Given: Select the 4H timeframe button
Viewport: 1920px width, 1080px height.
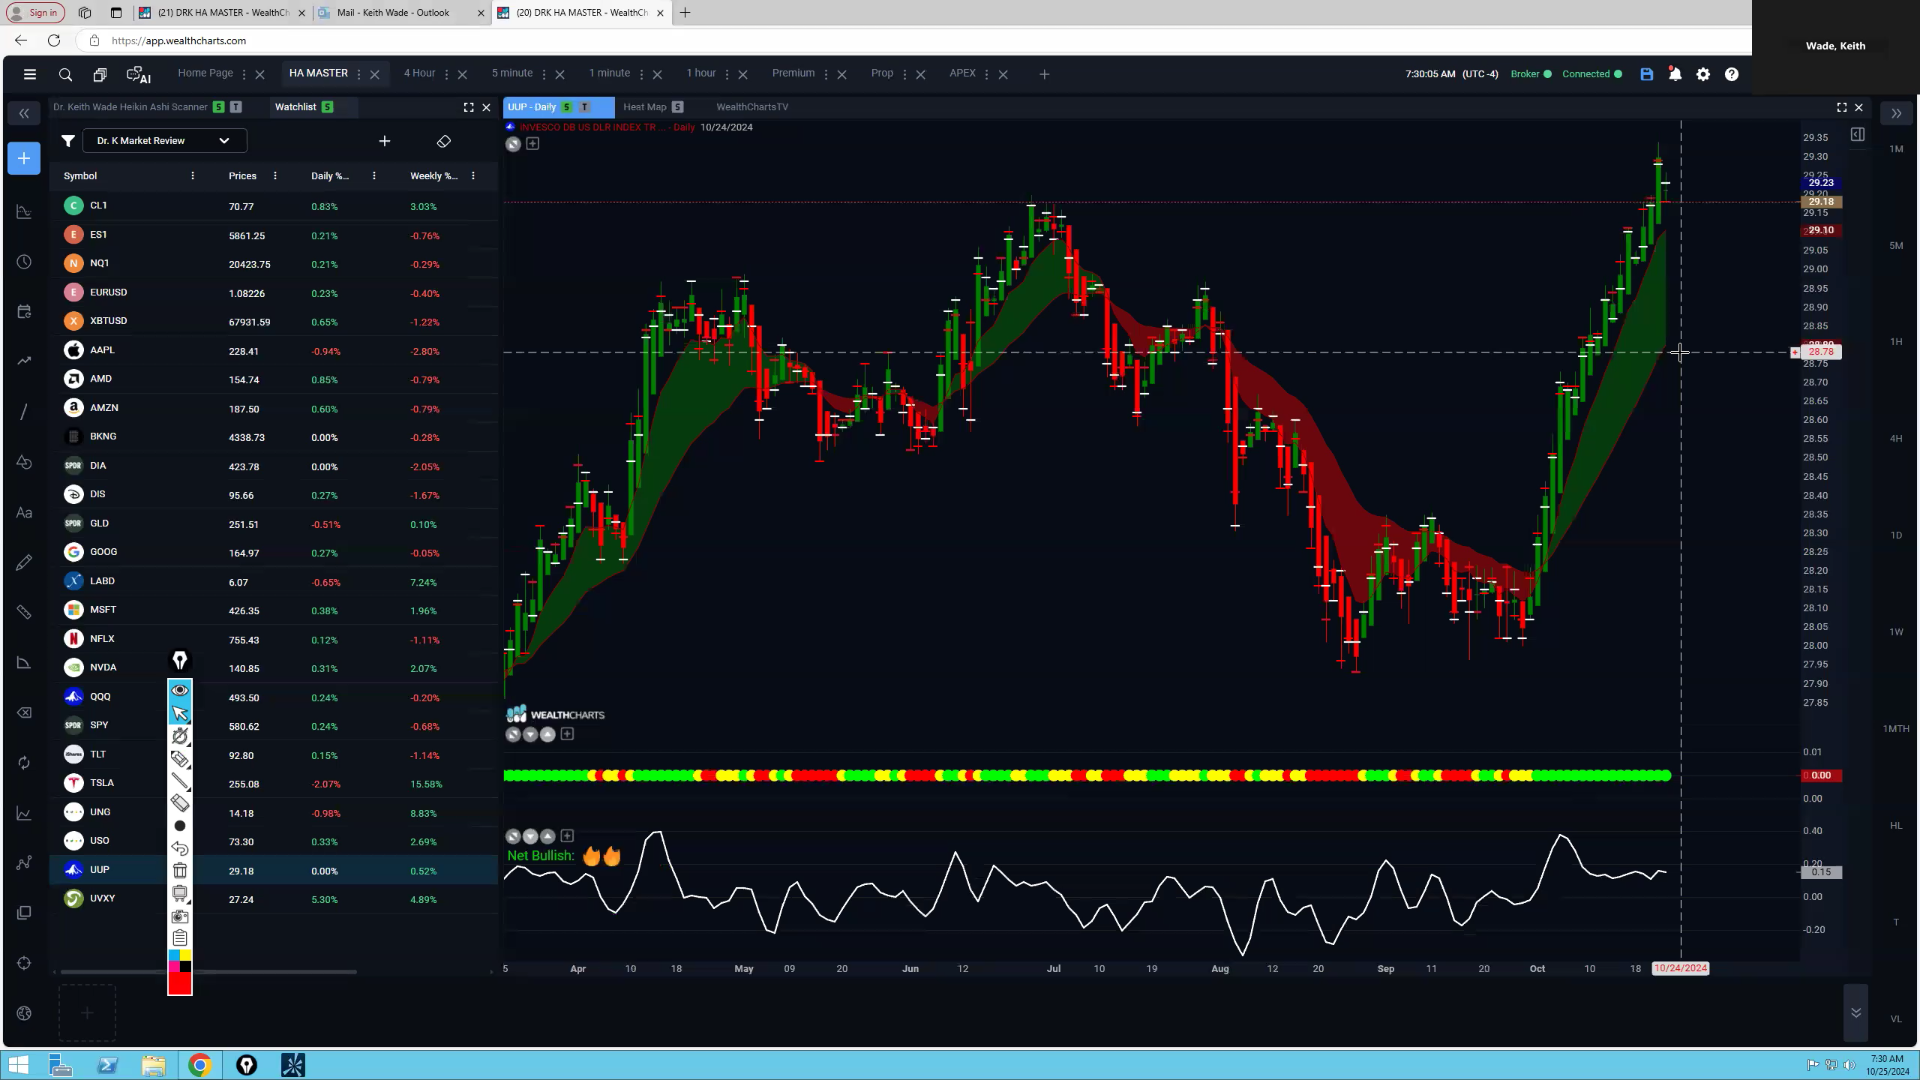Looking at the screenshot, I should 1896,439.
